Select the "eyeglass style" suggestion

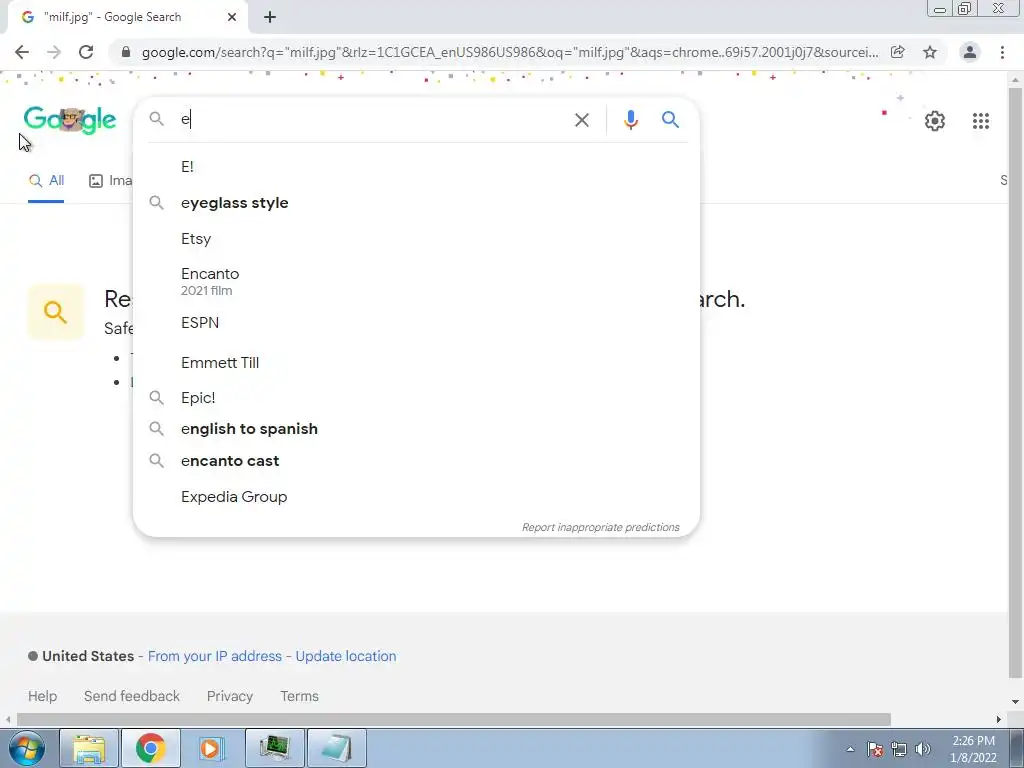(x=416, y=202)
